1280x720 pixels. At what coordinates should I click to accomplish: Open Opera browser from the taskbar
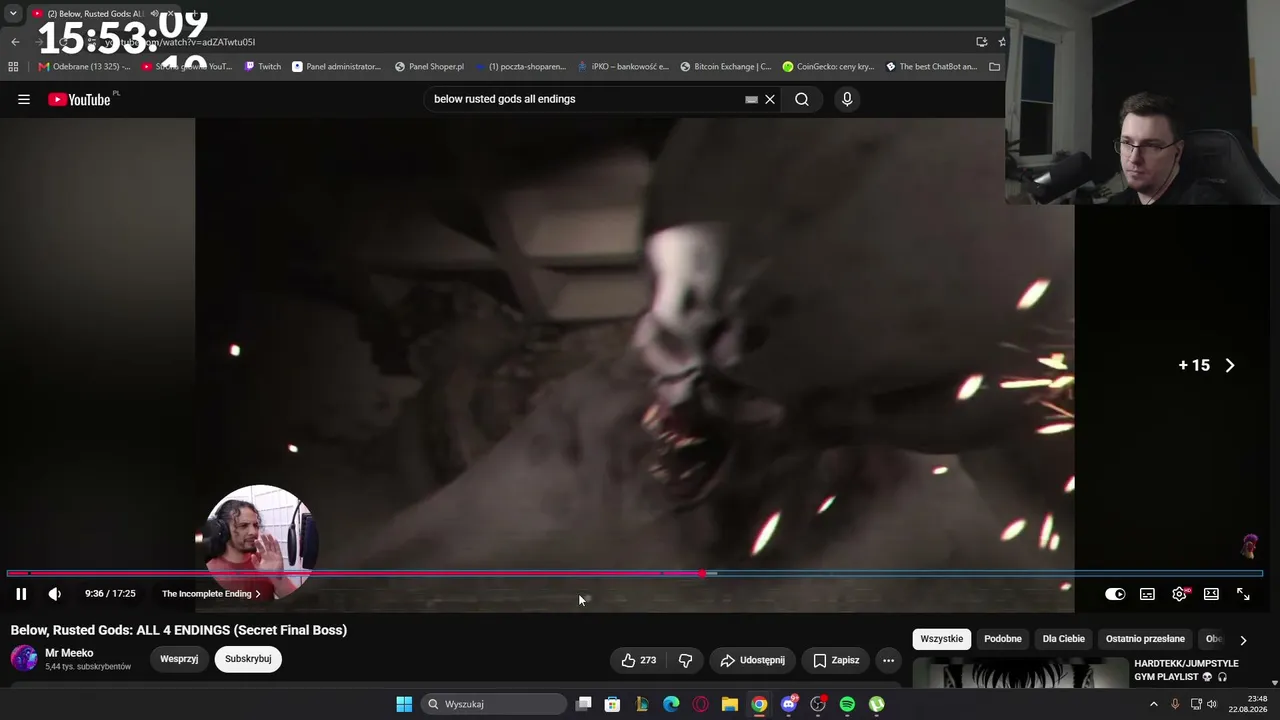(x=700, y=704)
